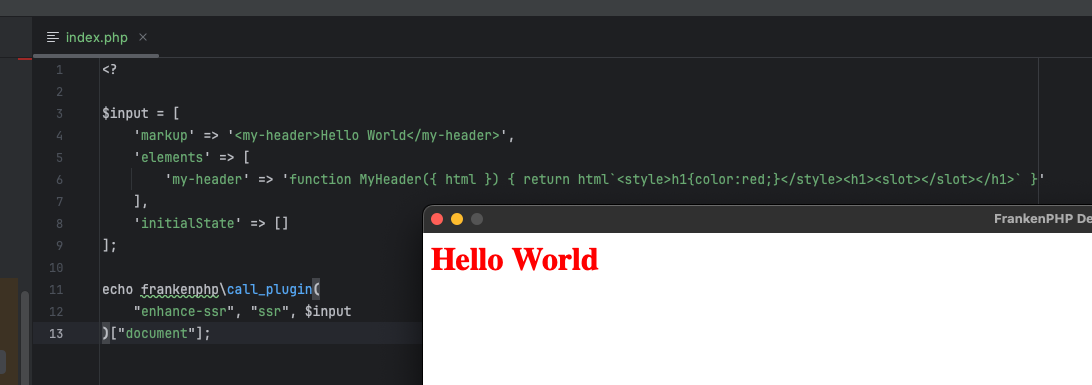Click the vertical scrollbar on left panel

tap(25, 337)
